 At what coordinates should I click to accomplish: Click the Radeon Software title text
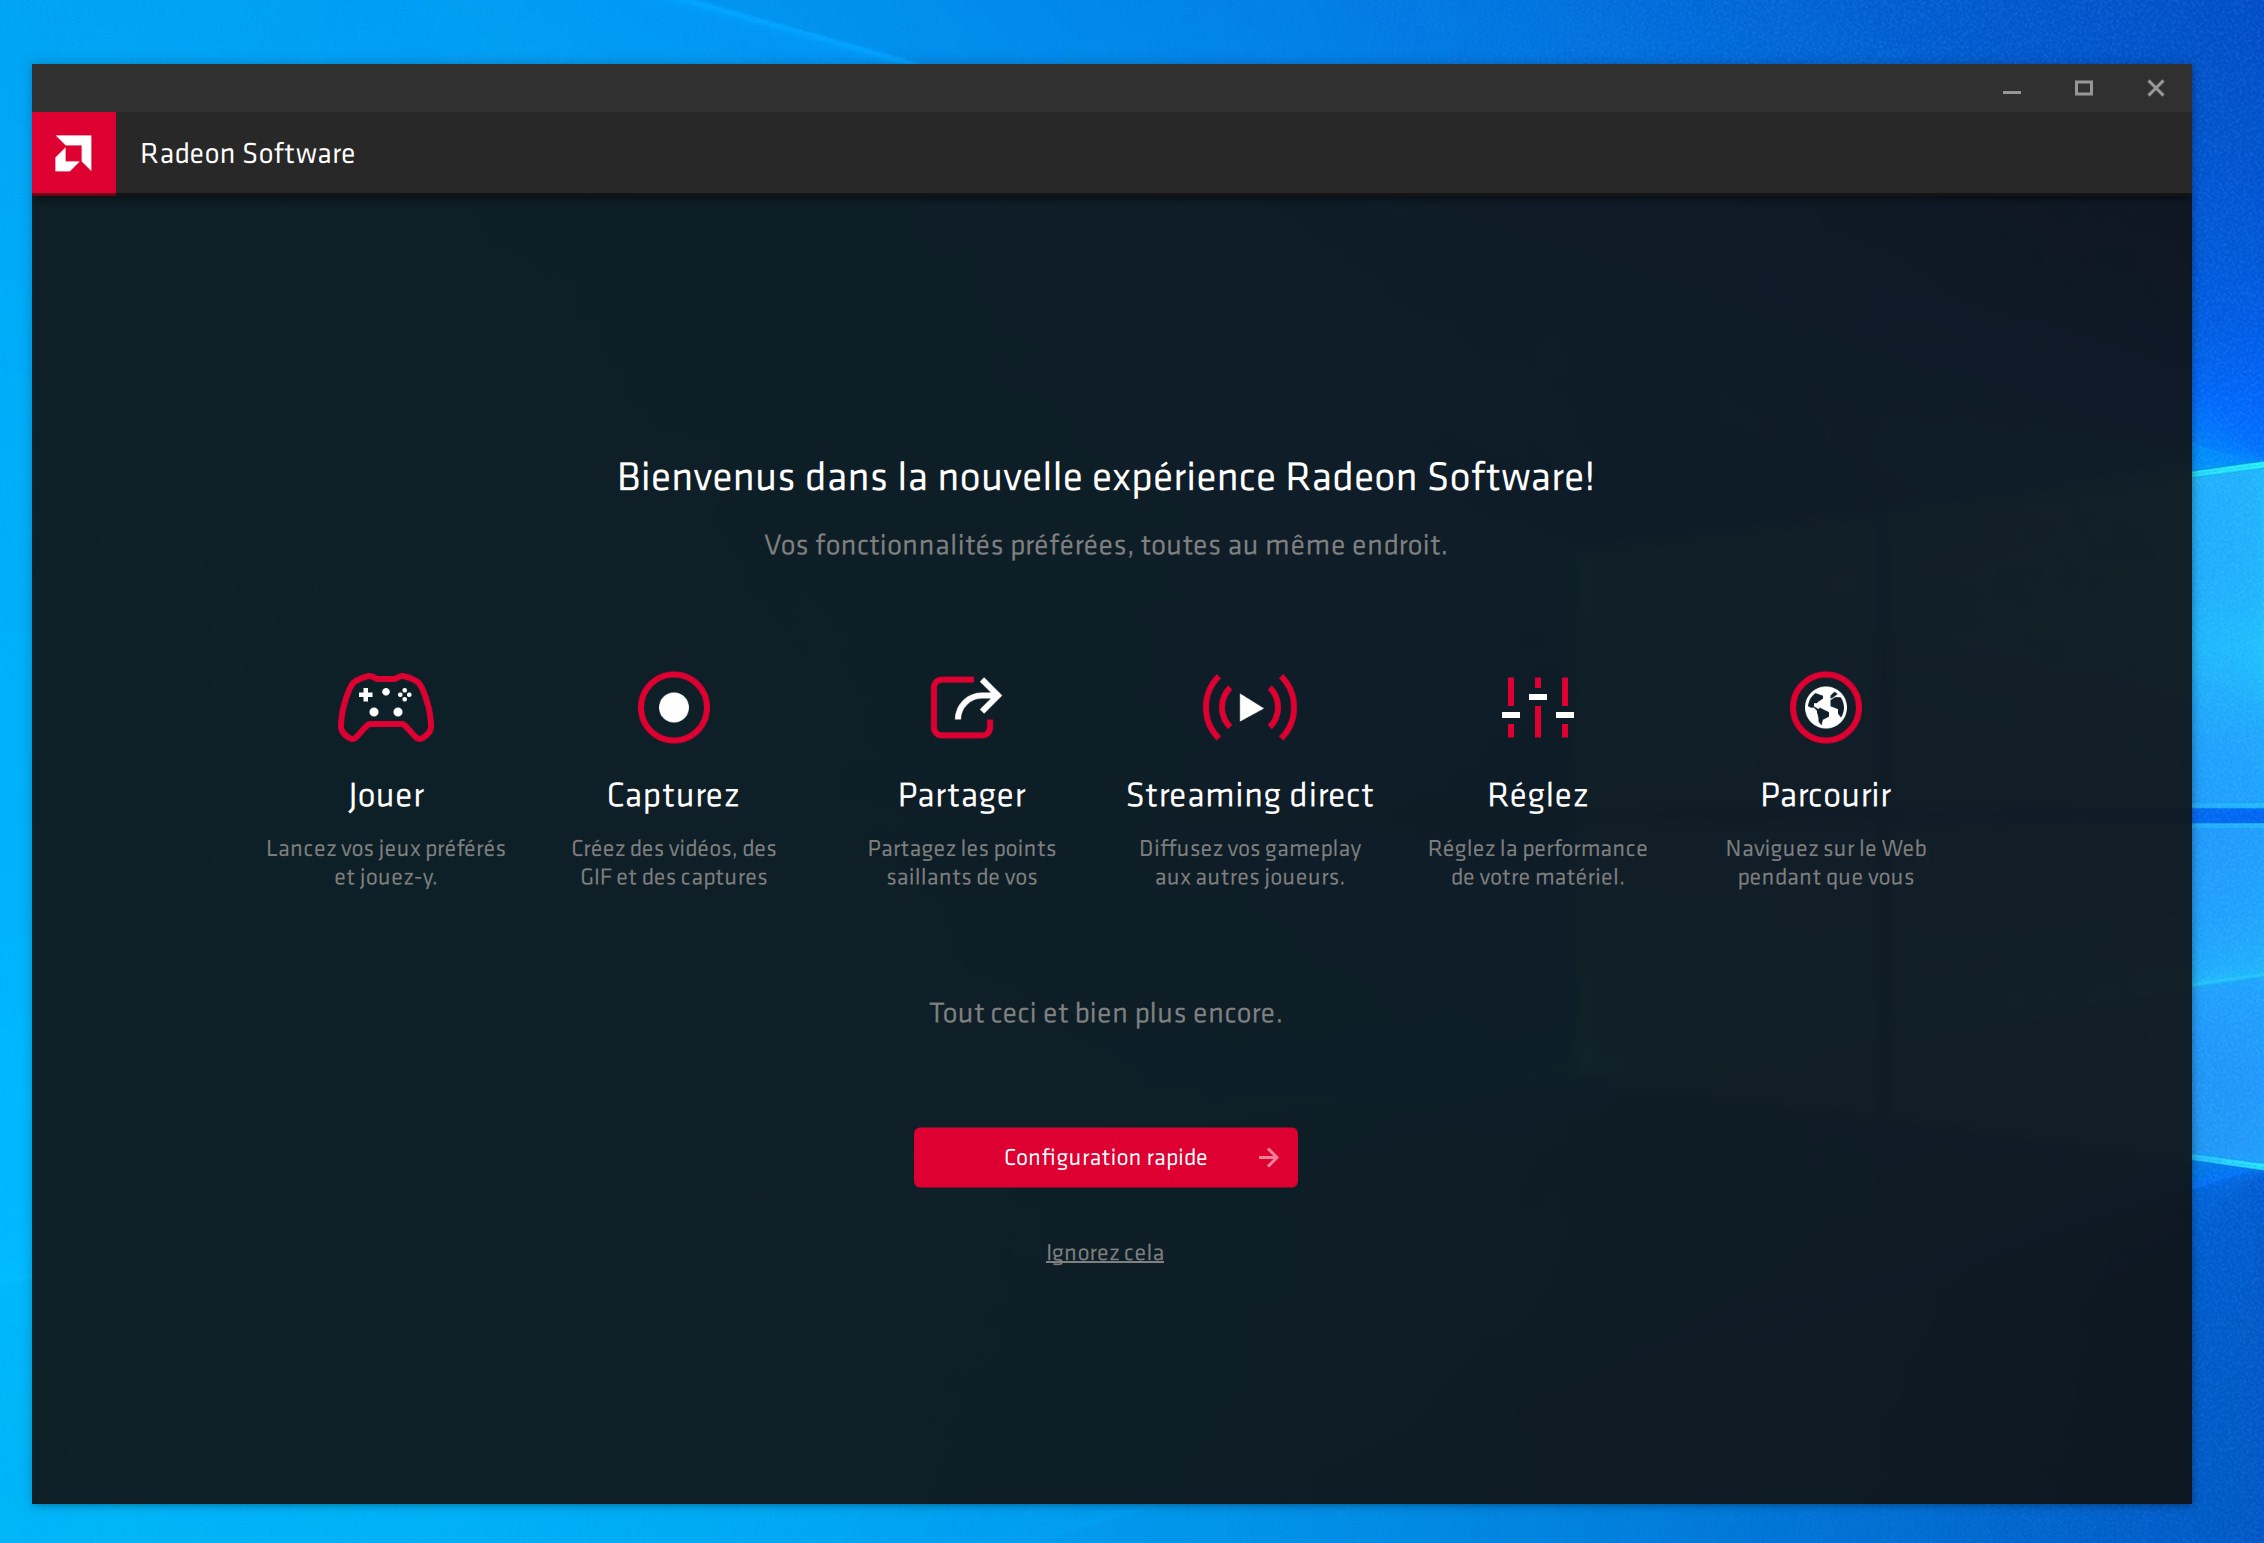pos(247,153)
